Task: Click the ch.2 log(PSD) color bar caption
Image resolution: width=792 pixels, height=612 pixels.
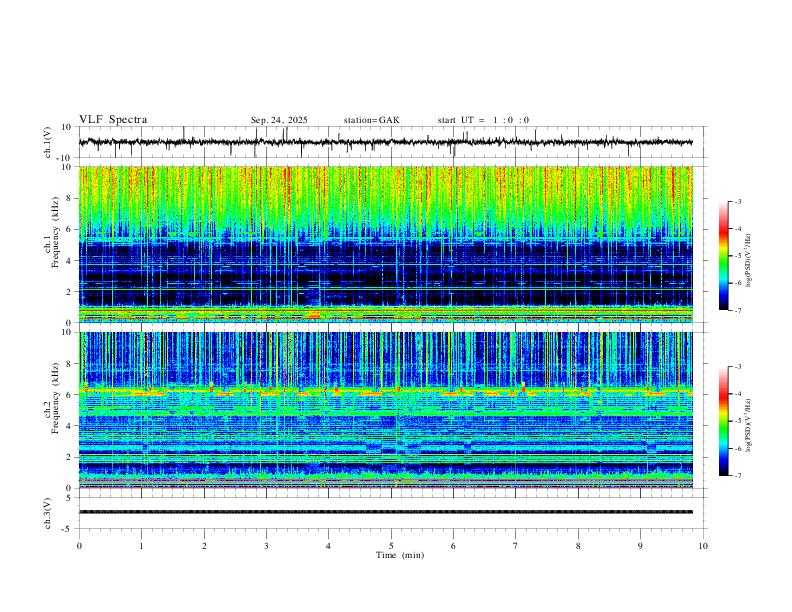Action: click(x=749, y=425)
